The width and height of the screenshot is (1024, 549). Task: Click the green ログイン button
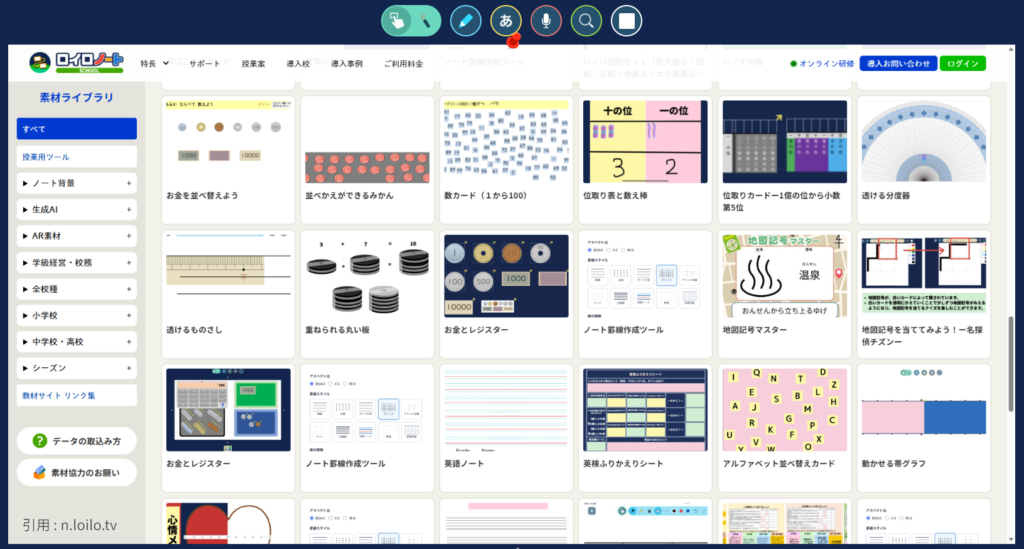click(962, 63)
